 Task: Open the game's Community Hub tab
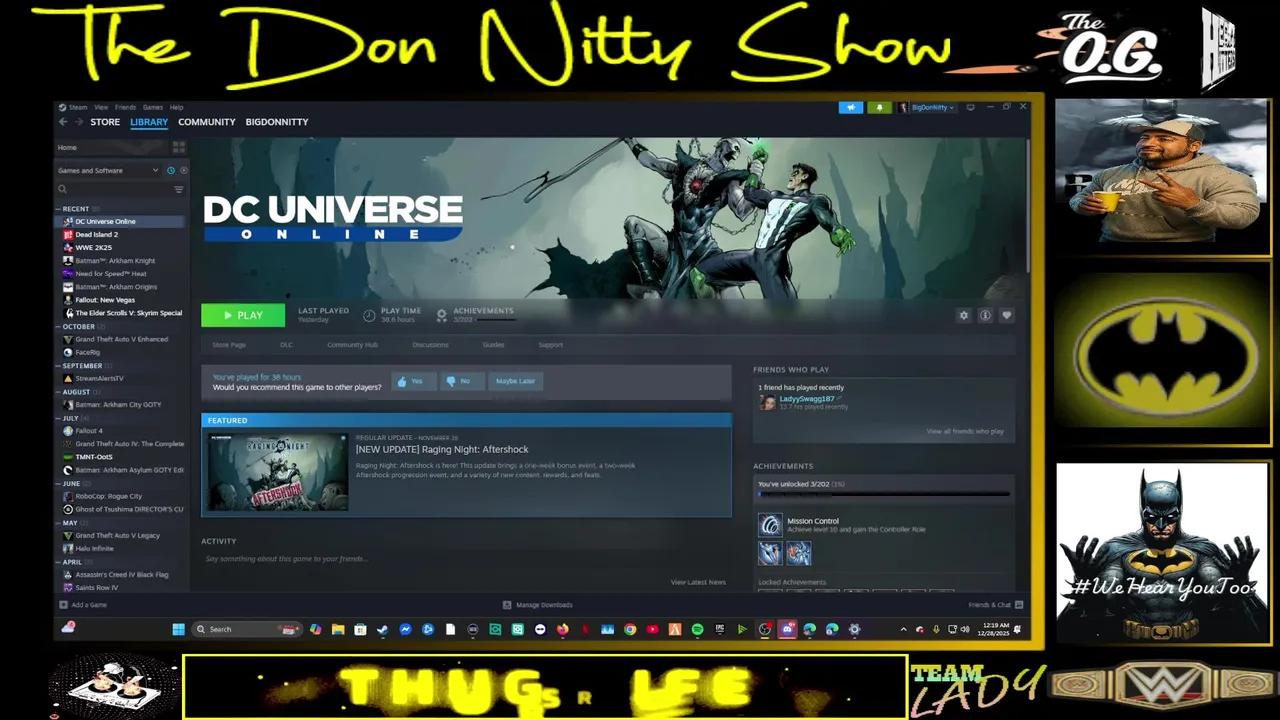pyautogui.click(x=352, y=345)
